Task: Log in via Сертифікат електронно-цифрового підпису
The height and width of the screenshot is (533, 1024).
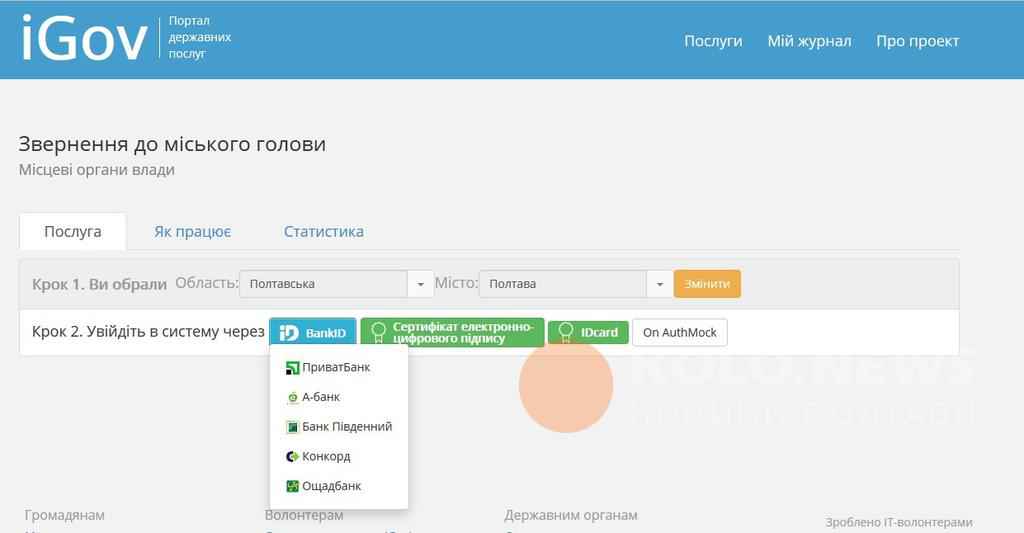Action: pyautogui.click(x=452, y=332)
